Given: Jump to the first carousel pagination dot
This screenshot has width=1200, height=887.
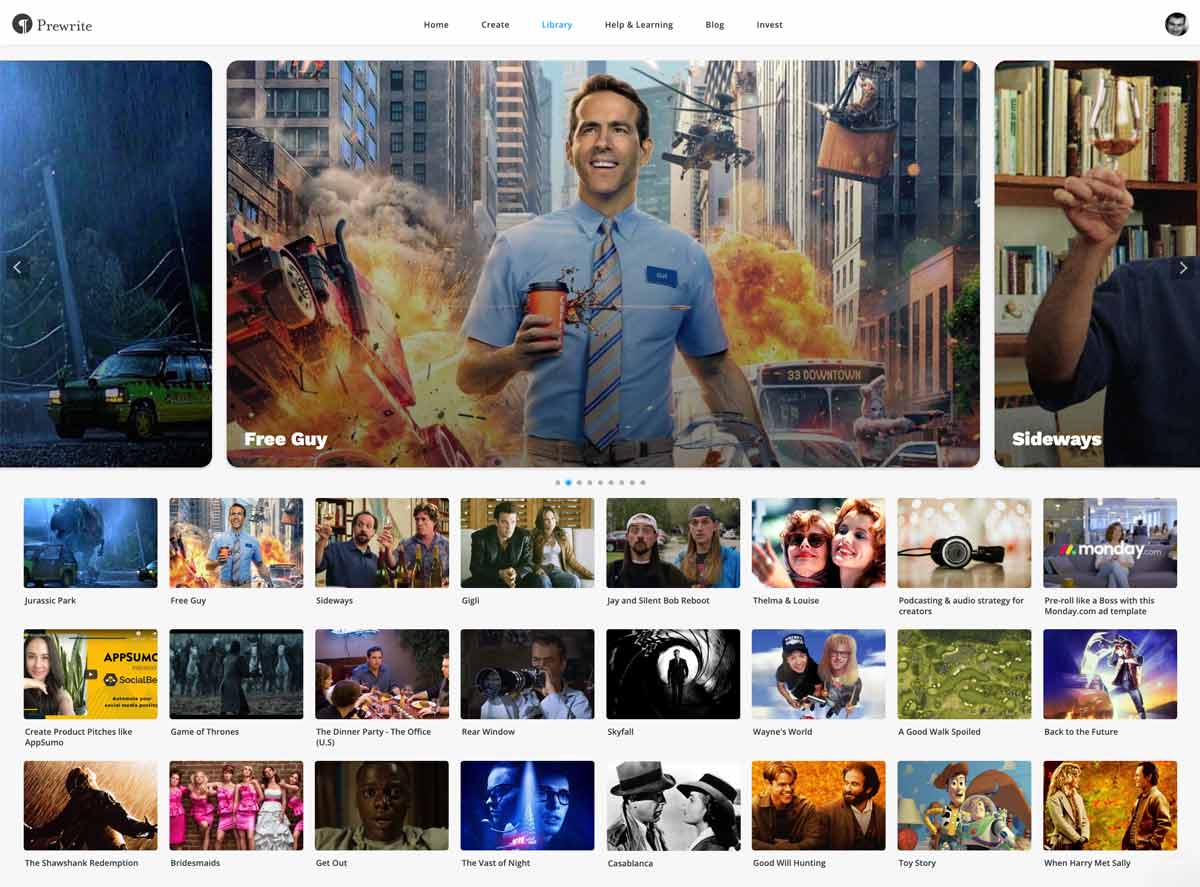Looking at the screenshot, I should pos(558,483).
